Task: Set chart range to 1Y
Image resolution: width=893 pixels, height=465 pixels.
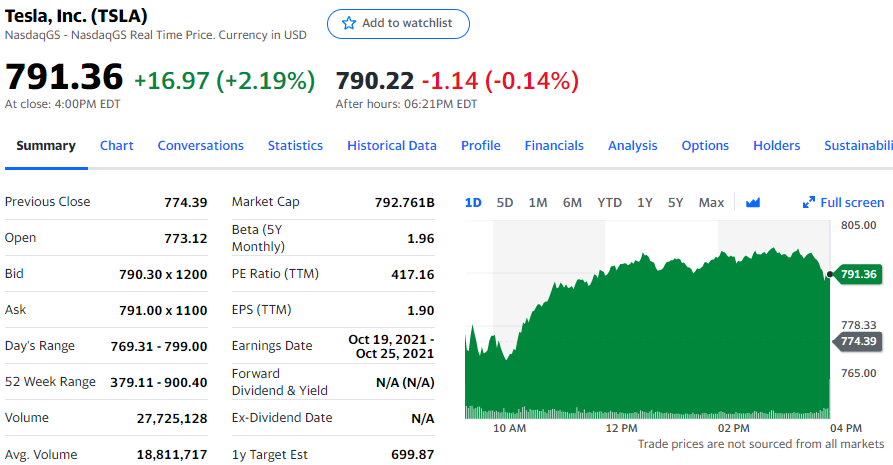Action: 645,202
